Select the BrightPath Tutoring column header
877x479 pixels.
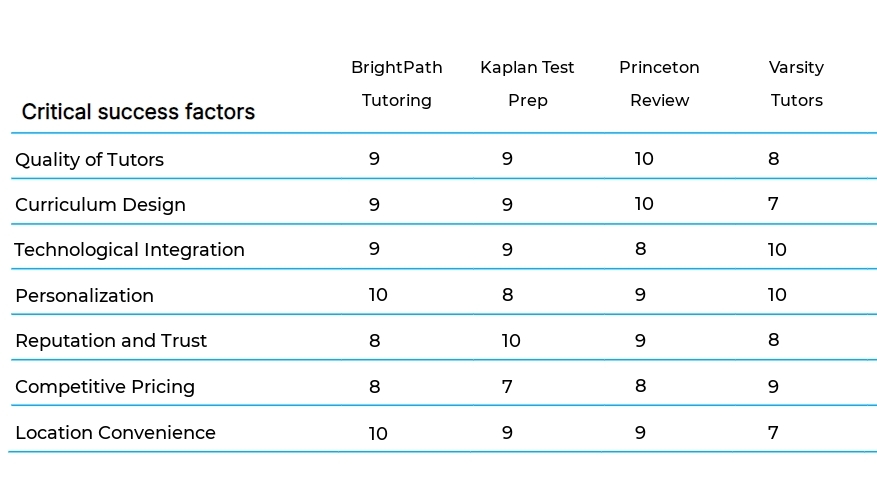tap(396, 84)
